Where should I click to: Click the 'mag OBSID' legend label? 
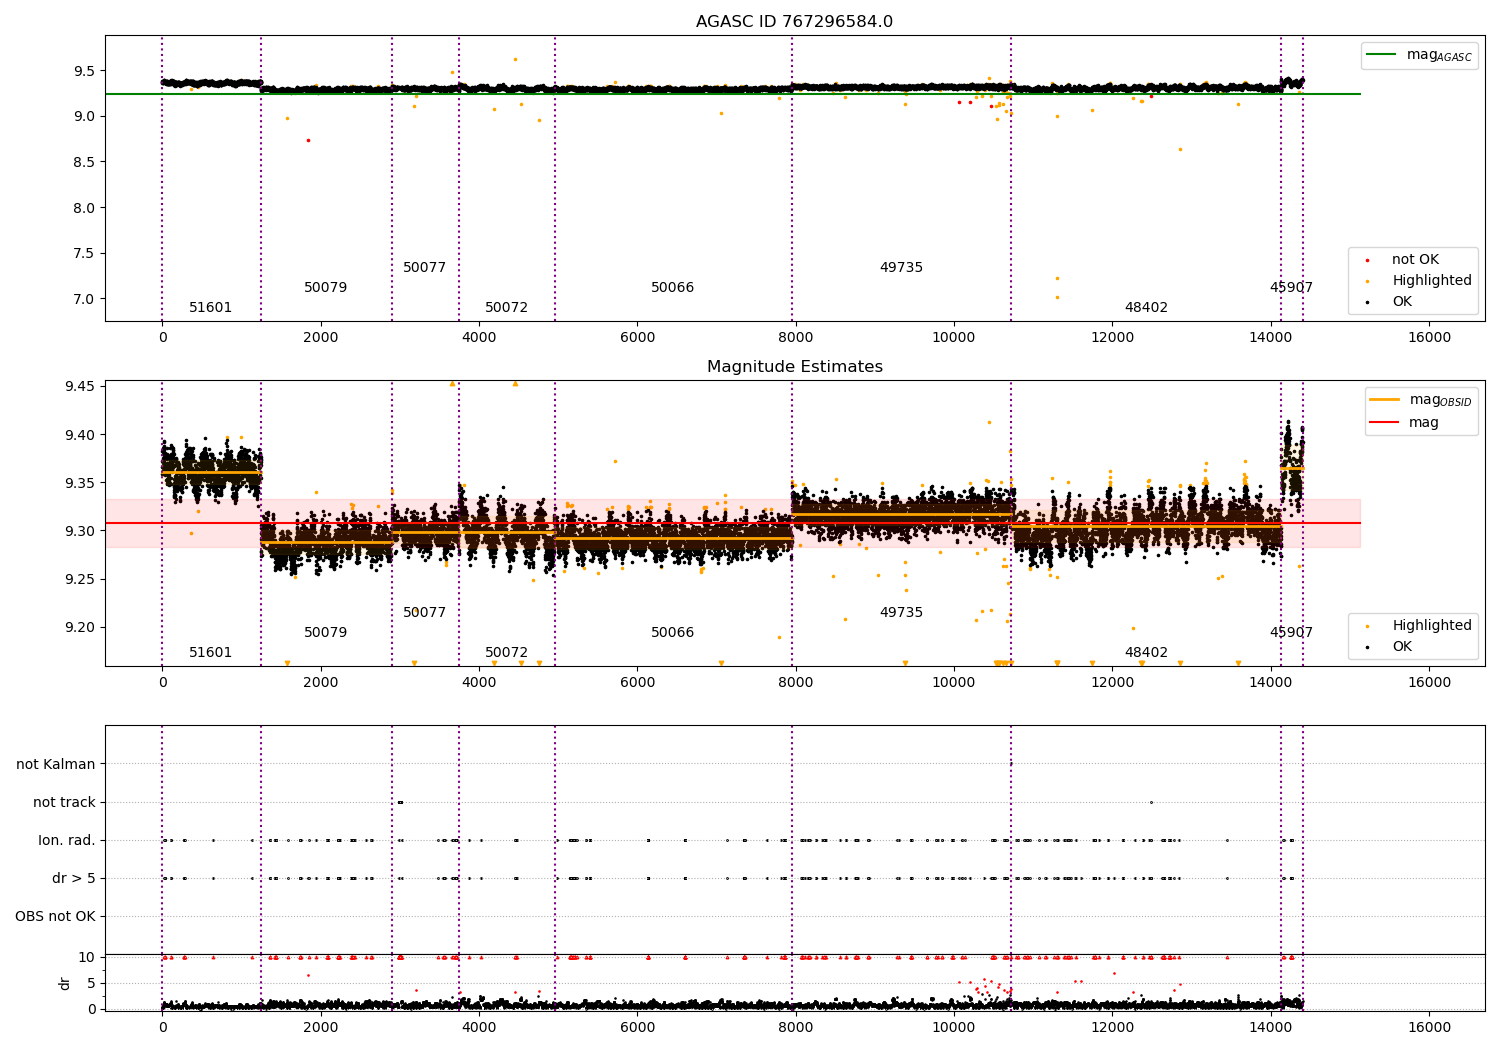1440,400
